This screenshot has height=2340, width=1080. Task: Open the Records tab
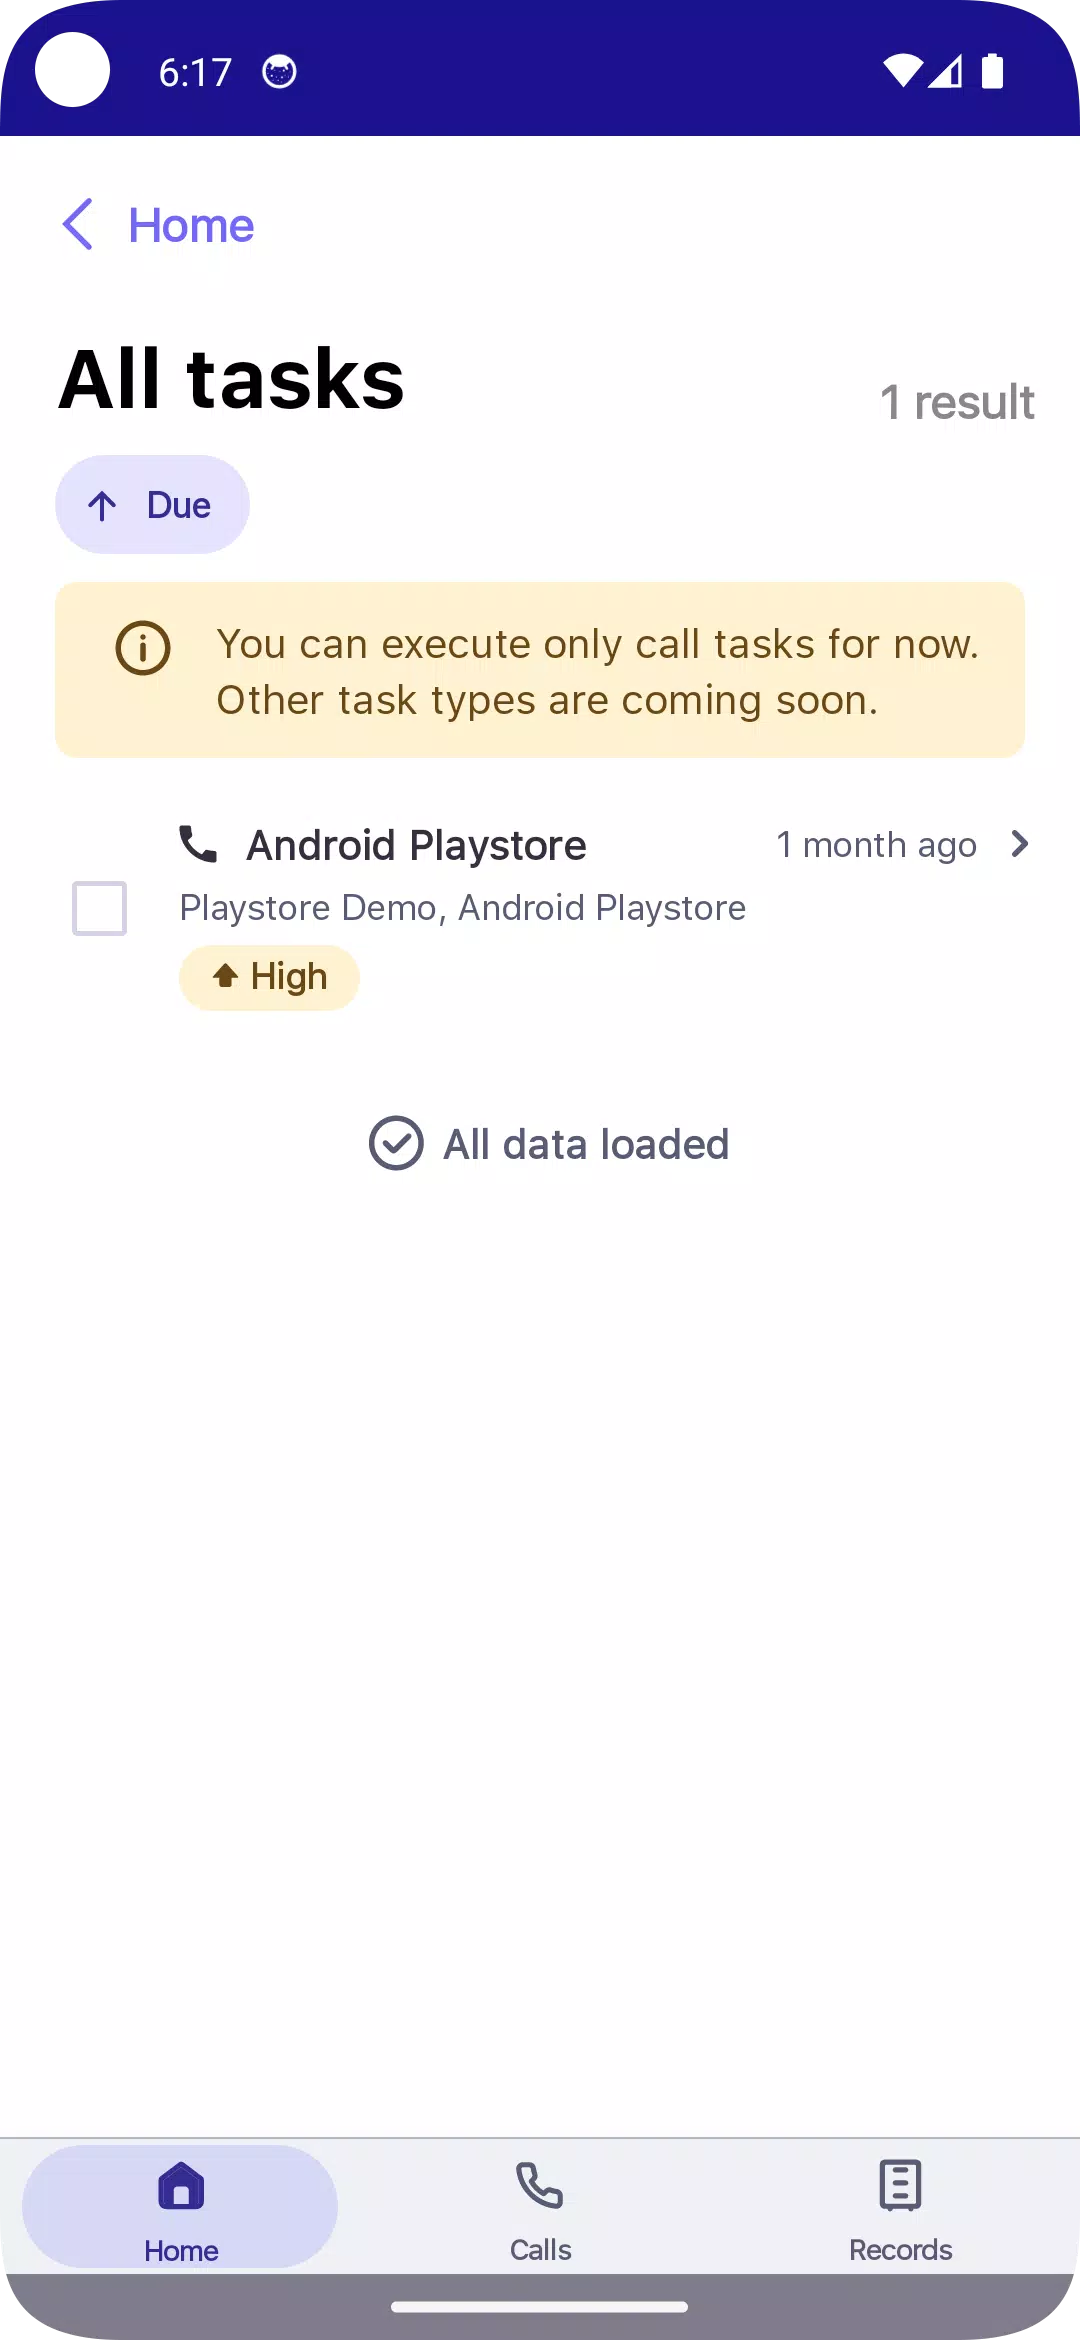click(900, 2206)
